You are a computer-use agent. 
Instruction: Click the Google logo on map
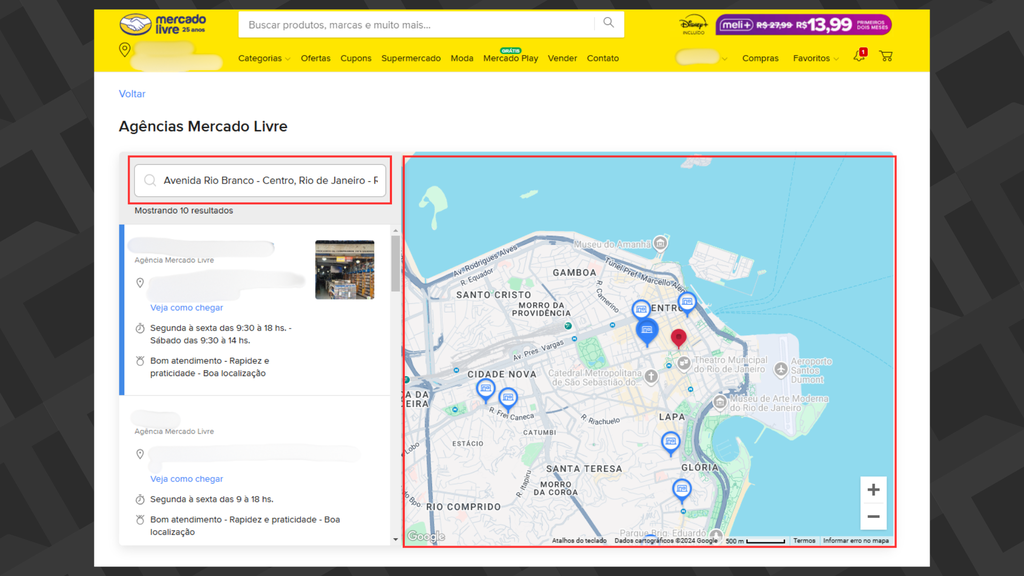coord(426,536)
